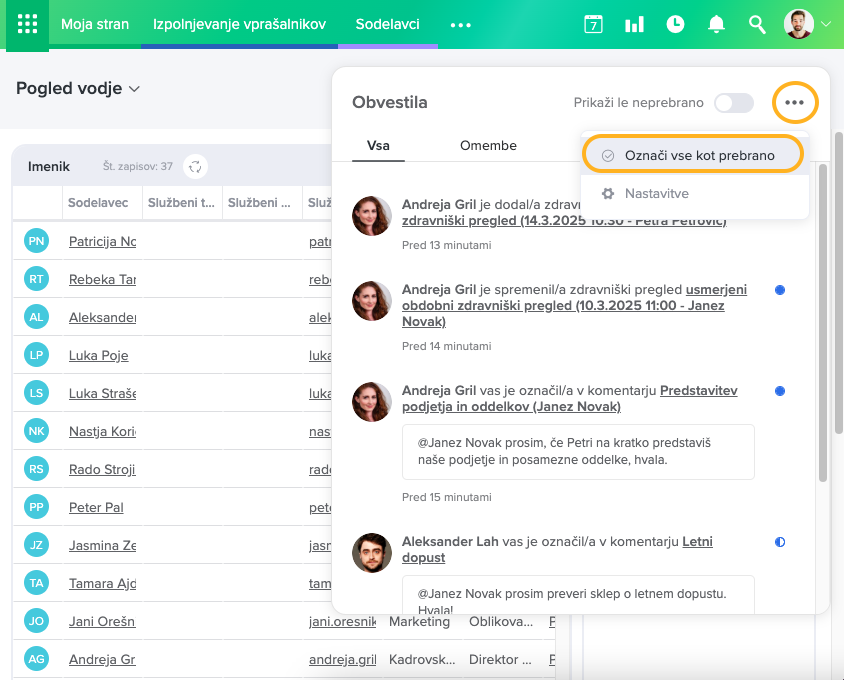Open the more tabs ellipsis in navigation
The width and height of the screenshot is (844, 680).
(x=460, y=24)
